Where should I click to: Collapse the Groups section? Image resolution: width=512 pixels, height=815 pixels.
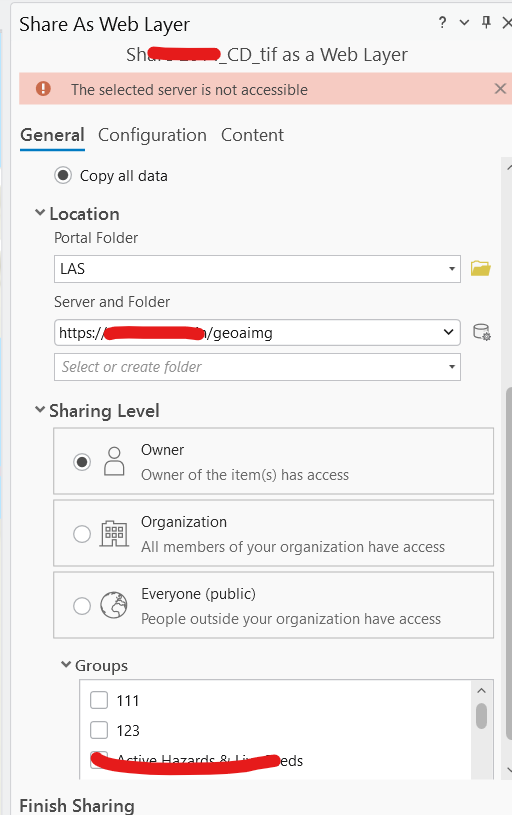tap(66, 664)
